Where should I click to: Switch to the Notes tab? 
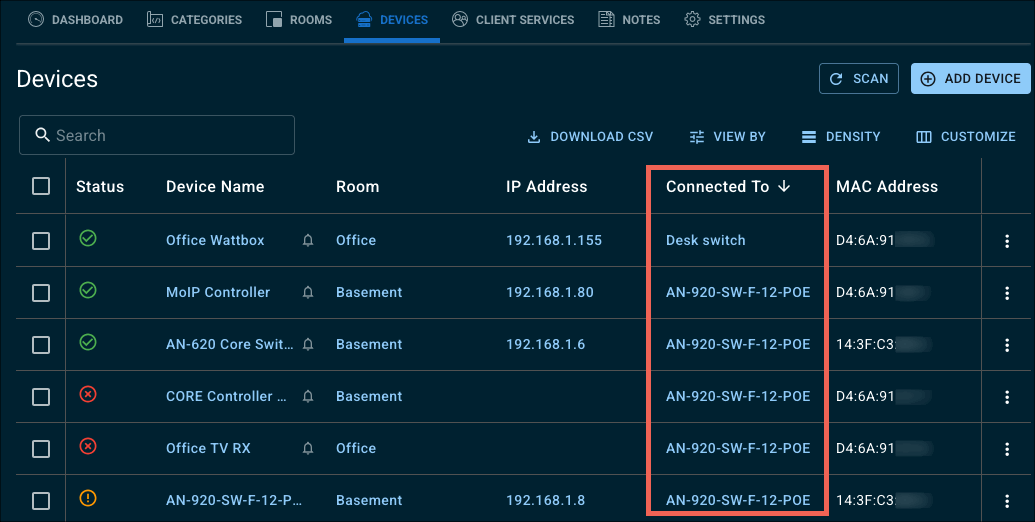628,20
